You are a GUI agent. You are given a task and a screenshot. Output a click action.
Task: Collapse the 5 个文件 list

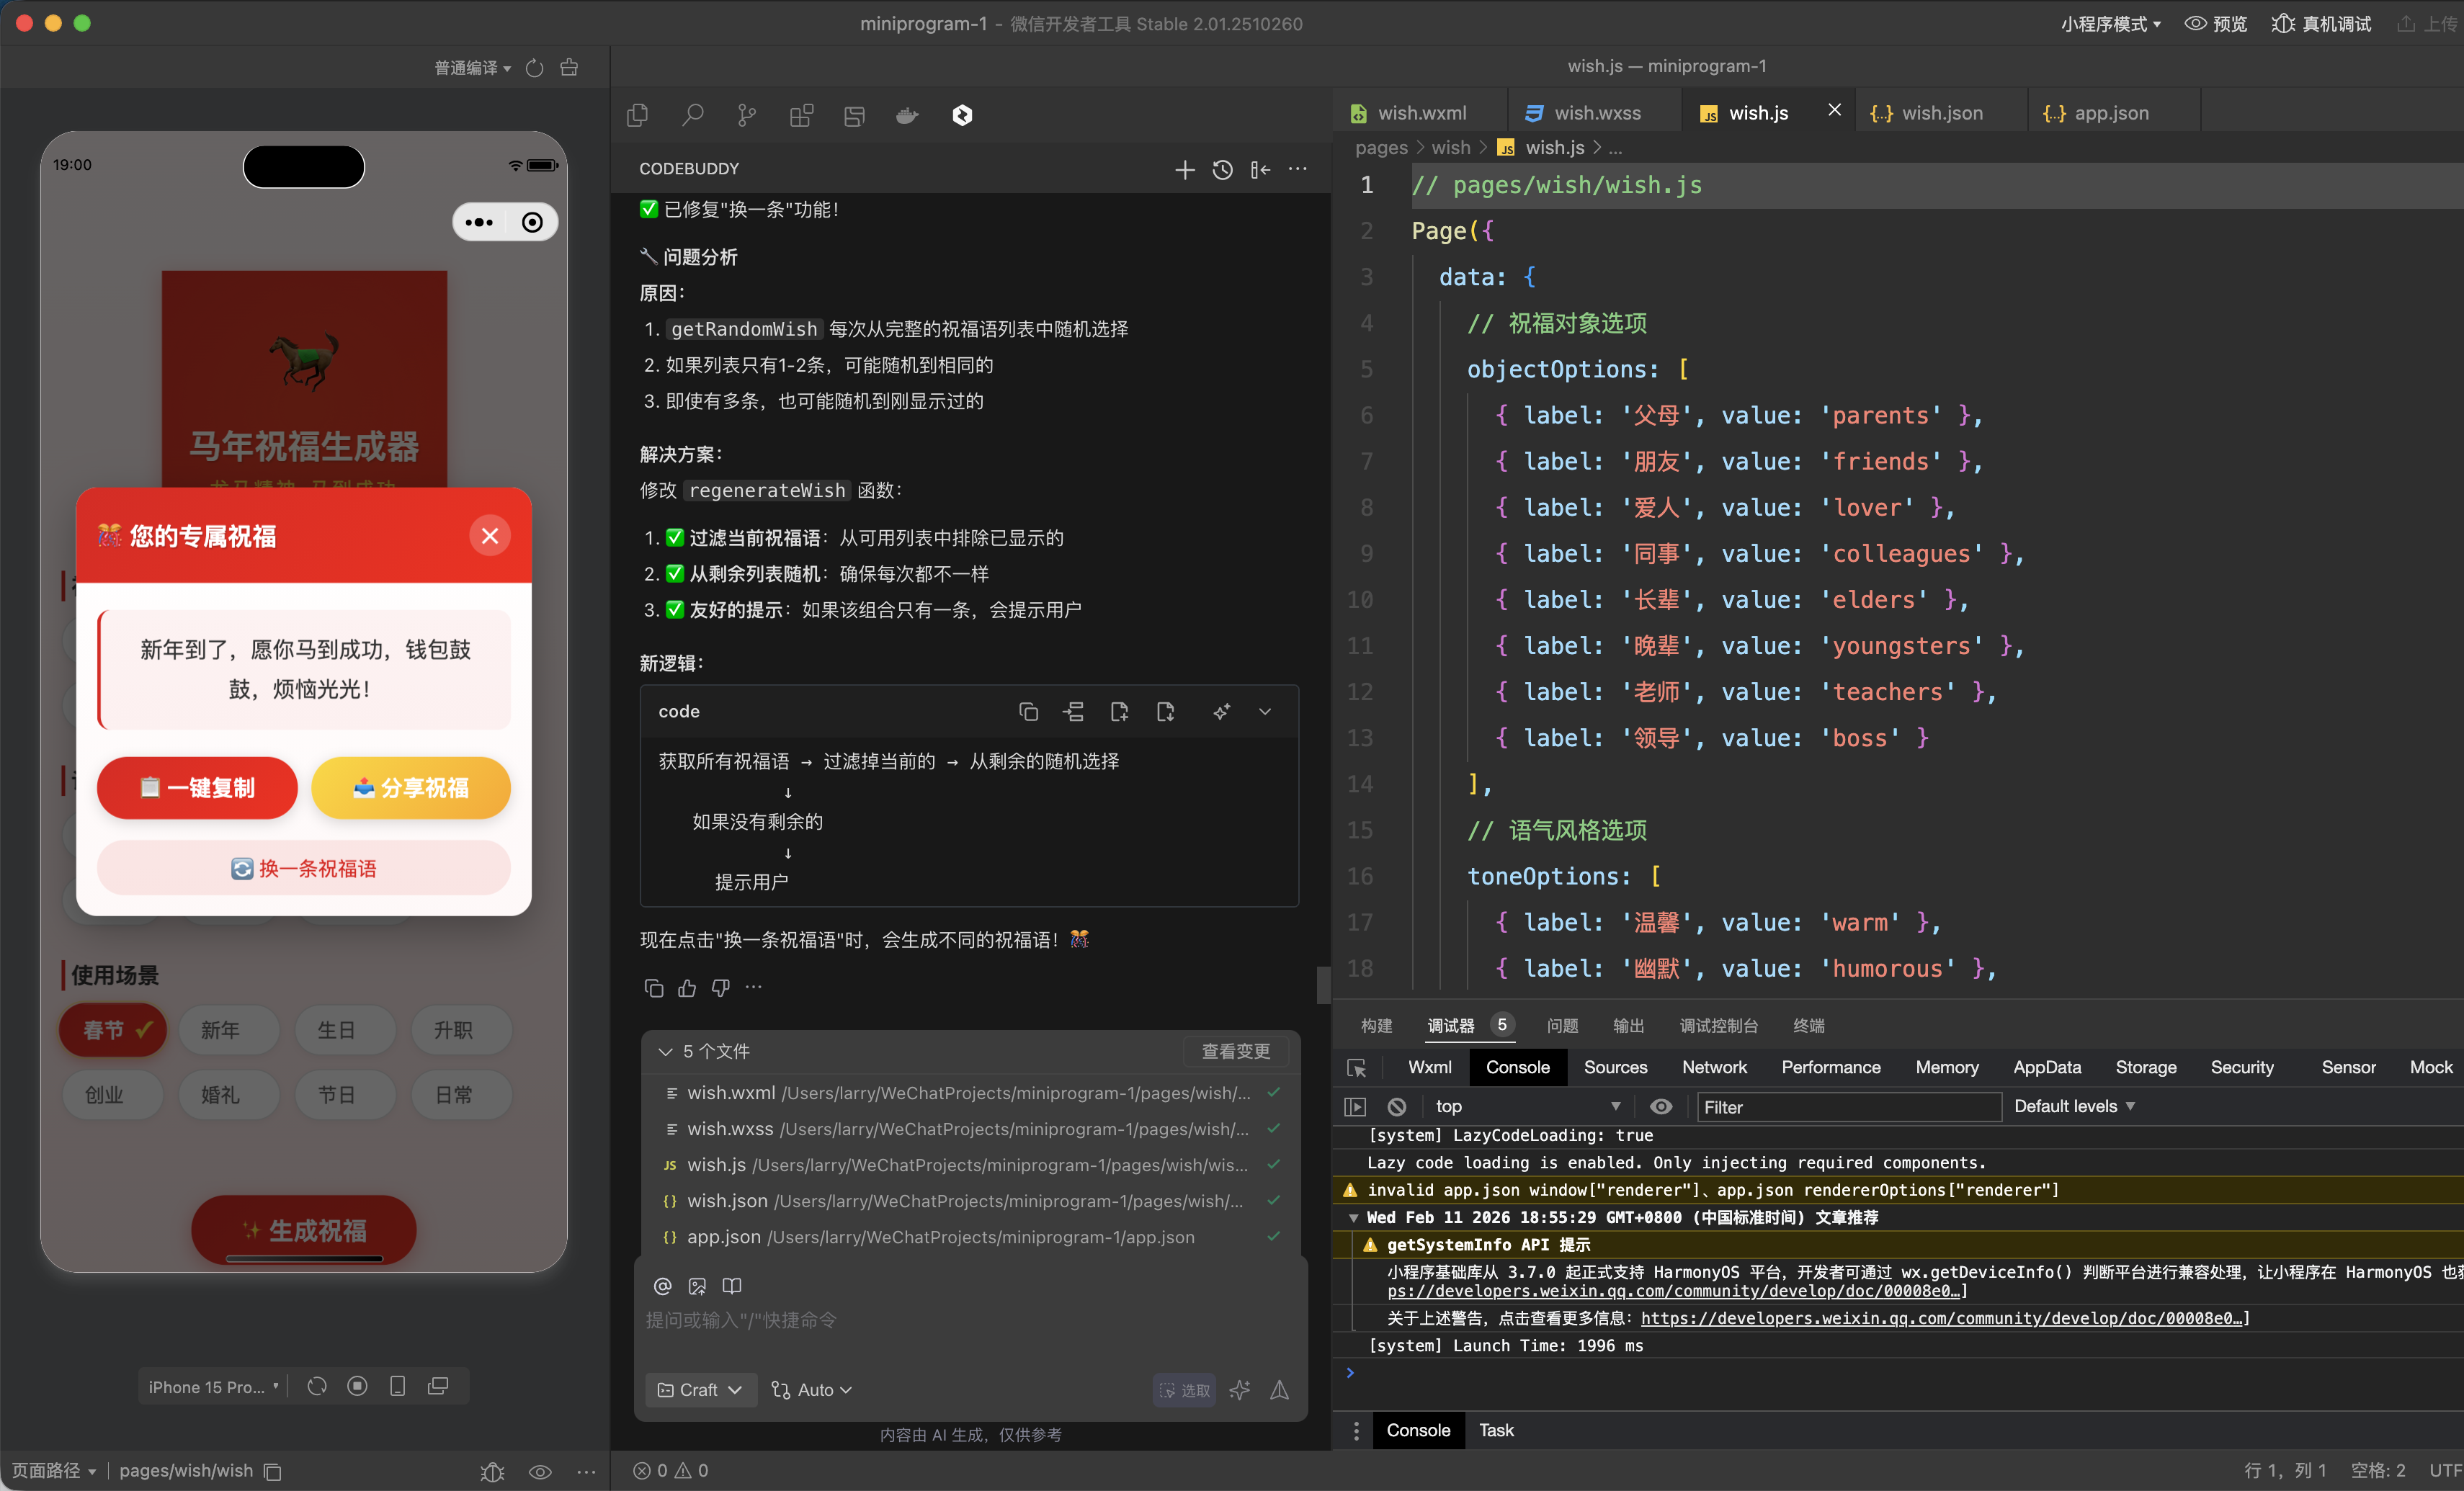pyautogui.click(x=665, y=1051)
